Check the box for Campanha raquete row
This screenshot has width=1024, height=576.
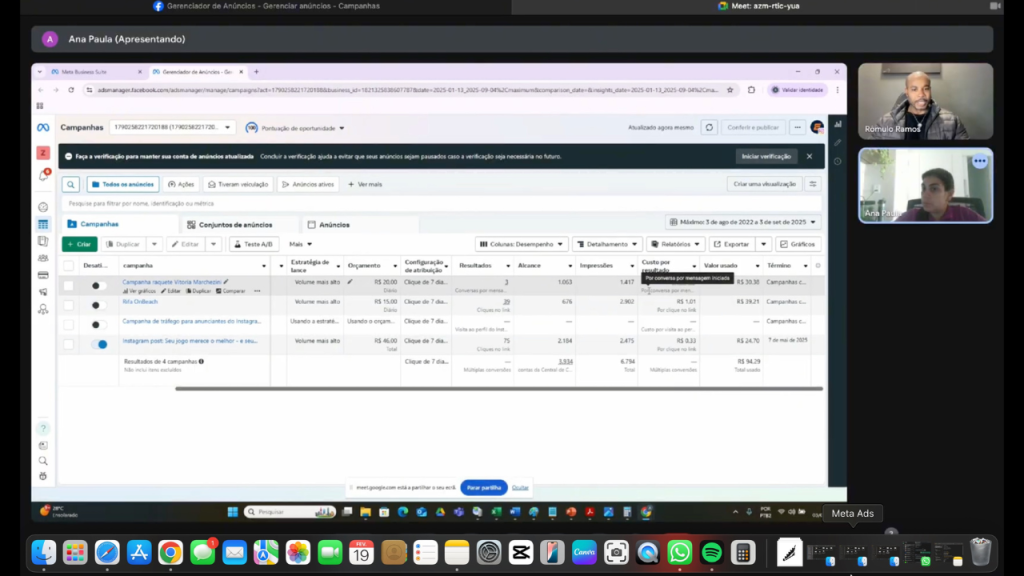pos(68,286)
